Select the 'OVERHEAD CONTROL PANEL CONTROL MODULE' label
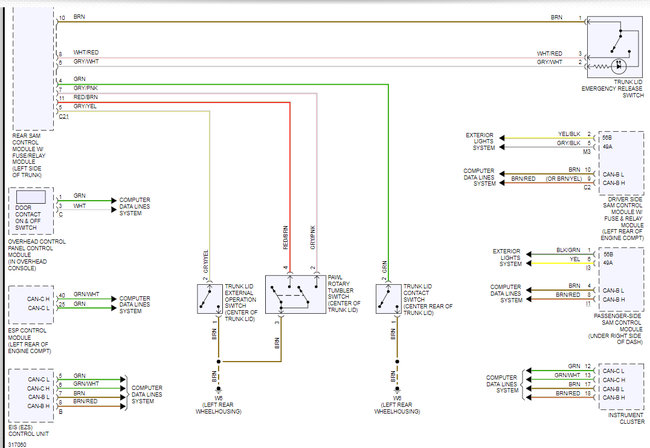Image resolution: width=650 pixels, height=448 pixels. (36, 255)
